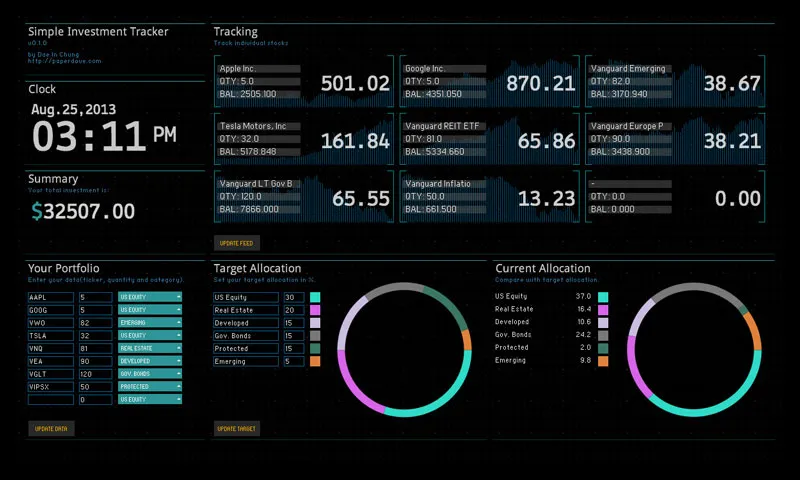Select the Vanguard Inflatio tracking card
The height and width of the screenshot is (480, 800).
[x=490, y=196]
